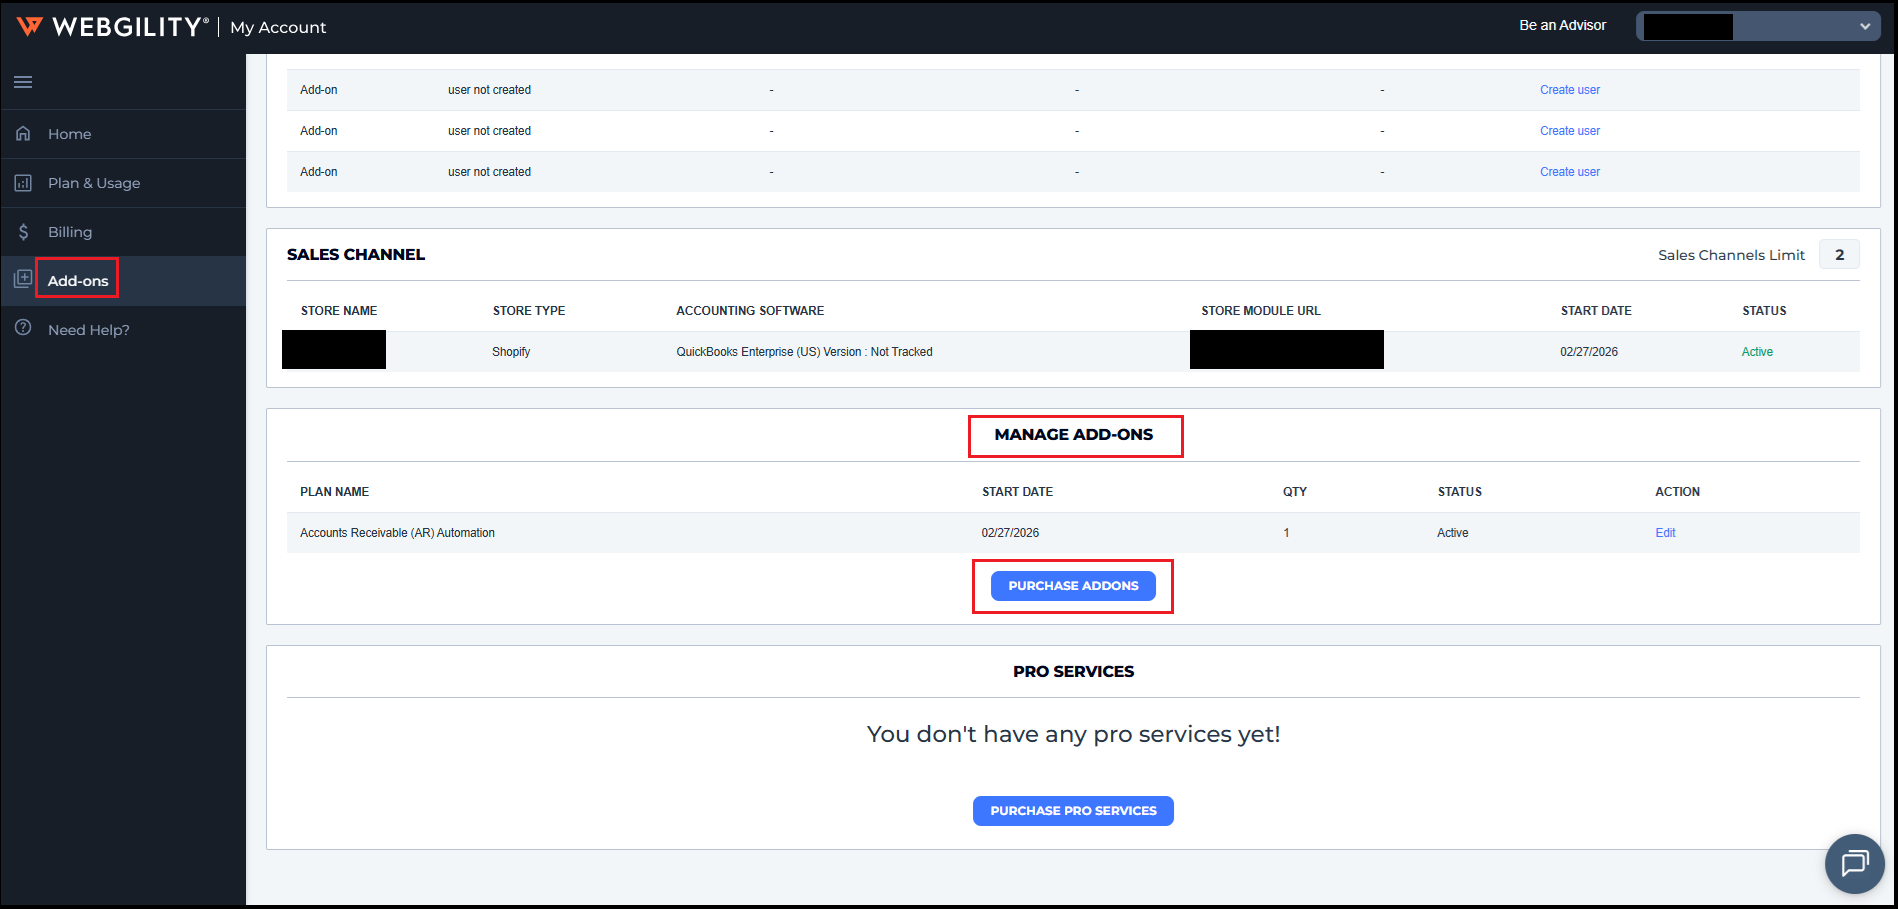This screenshot has width=1898, height=909.
Task: Go to Plan & Usage page
Action: [94, 183]
